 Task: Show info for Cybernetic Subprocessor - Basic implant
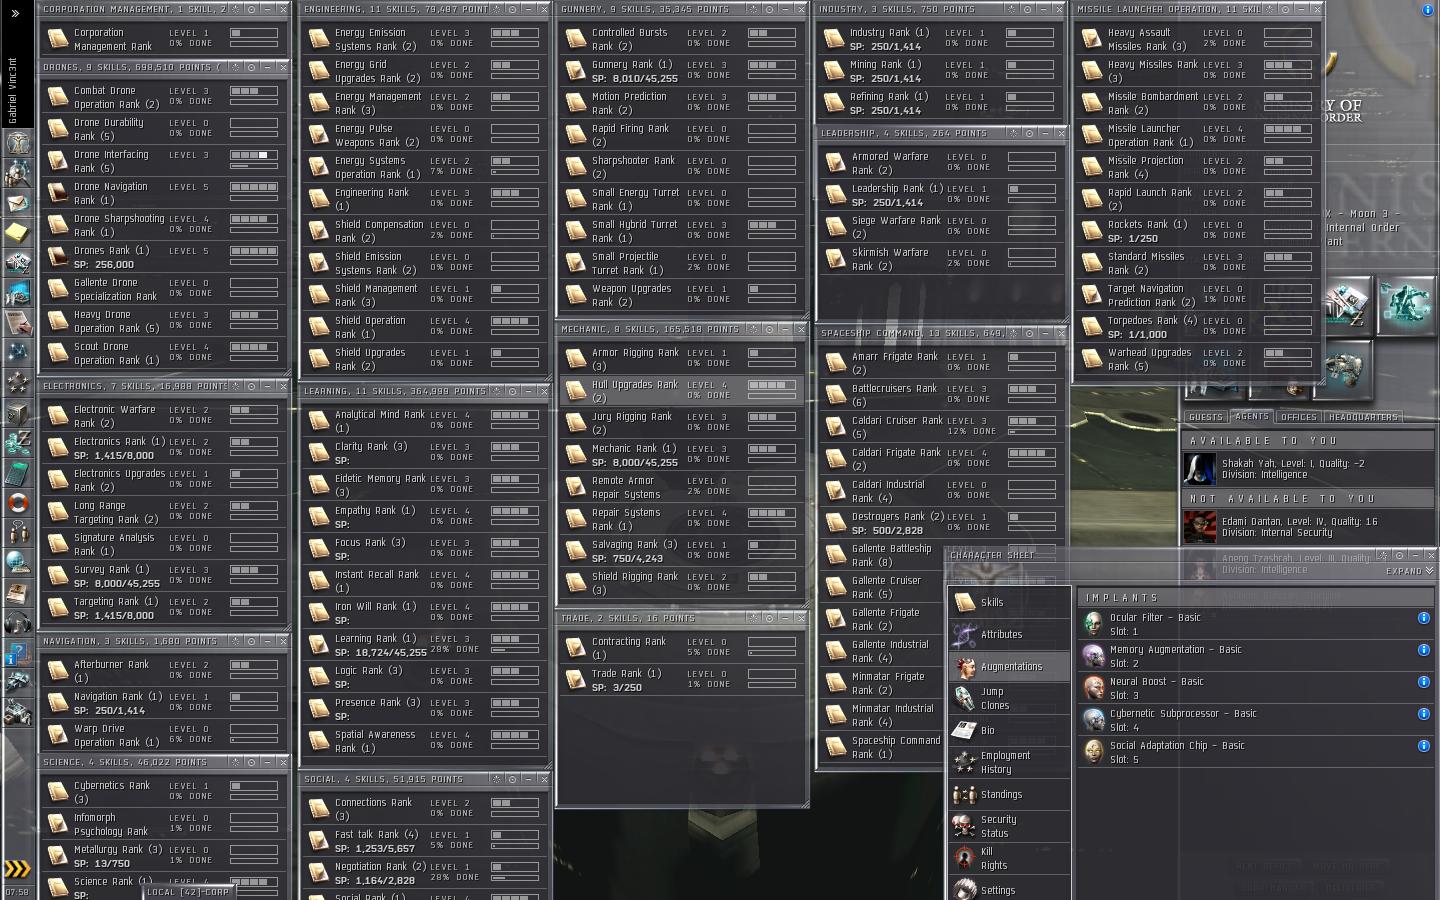click(1424, 714)
